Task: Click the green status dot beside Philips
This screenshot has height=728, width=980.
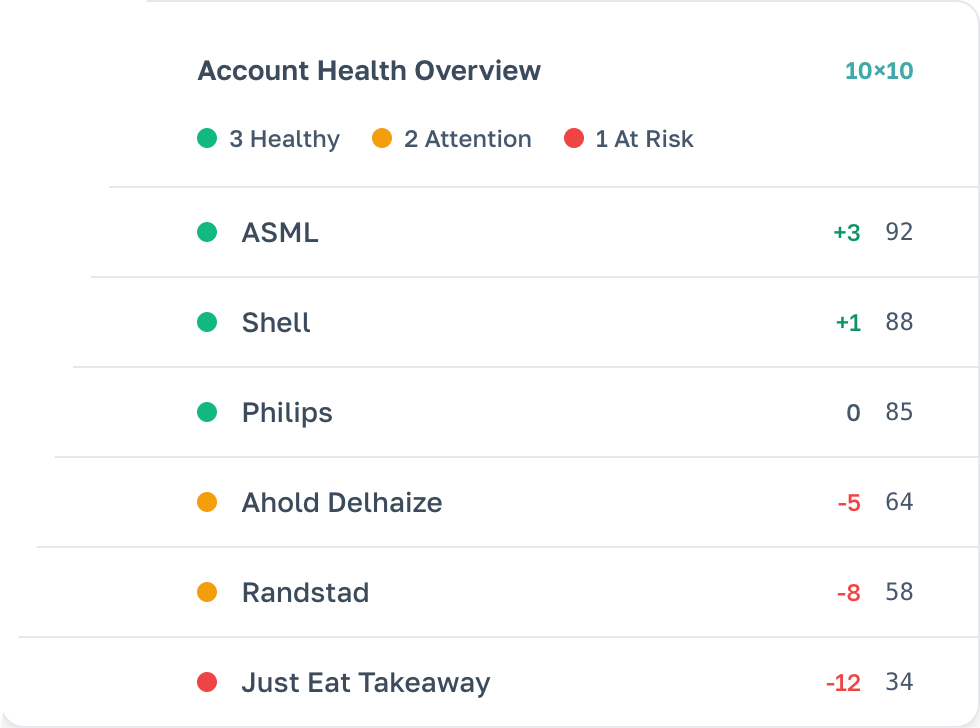Action: click(207, 412)
